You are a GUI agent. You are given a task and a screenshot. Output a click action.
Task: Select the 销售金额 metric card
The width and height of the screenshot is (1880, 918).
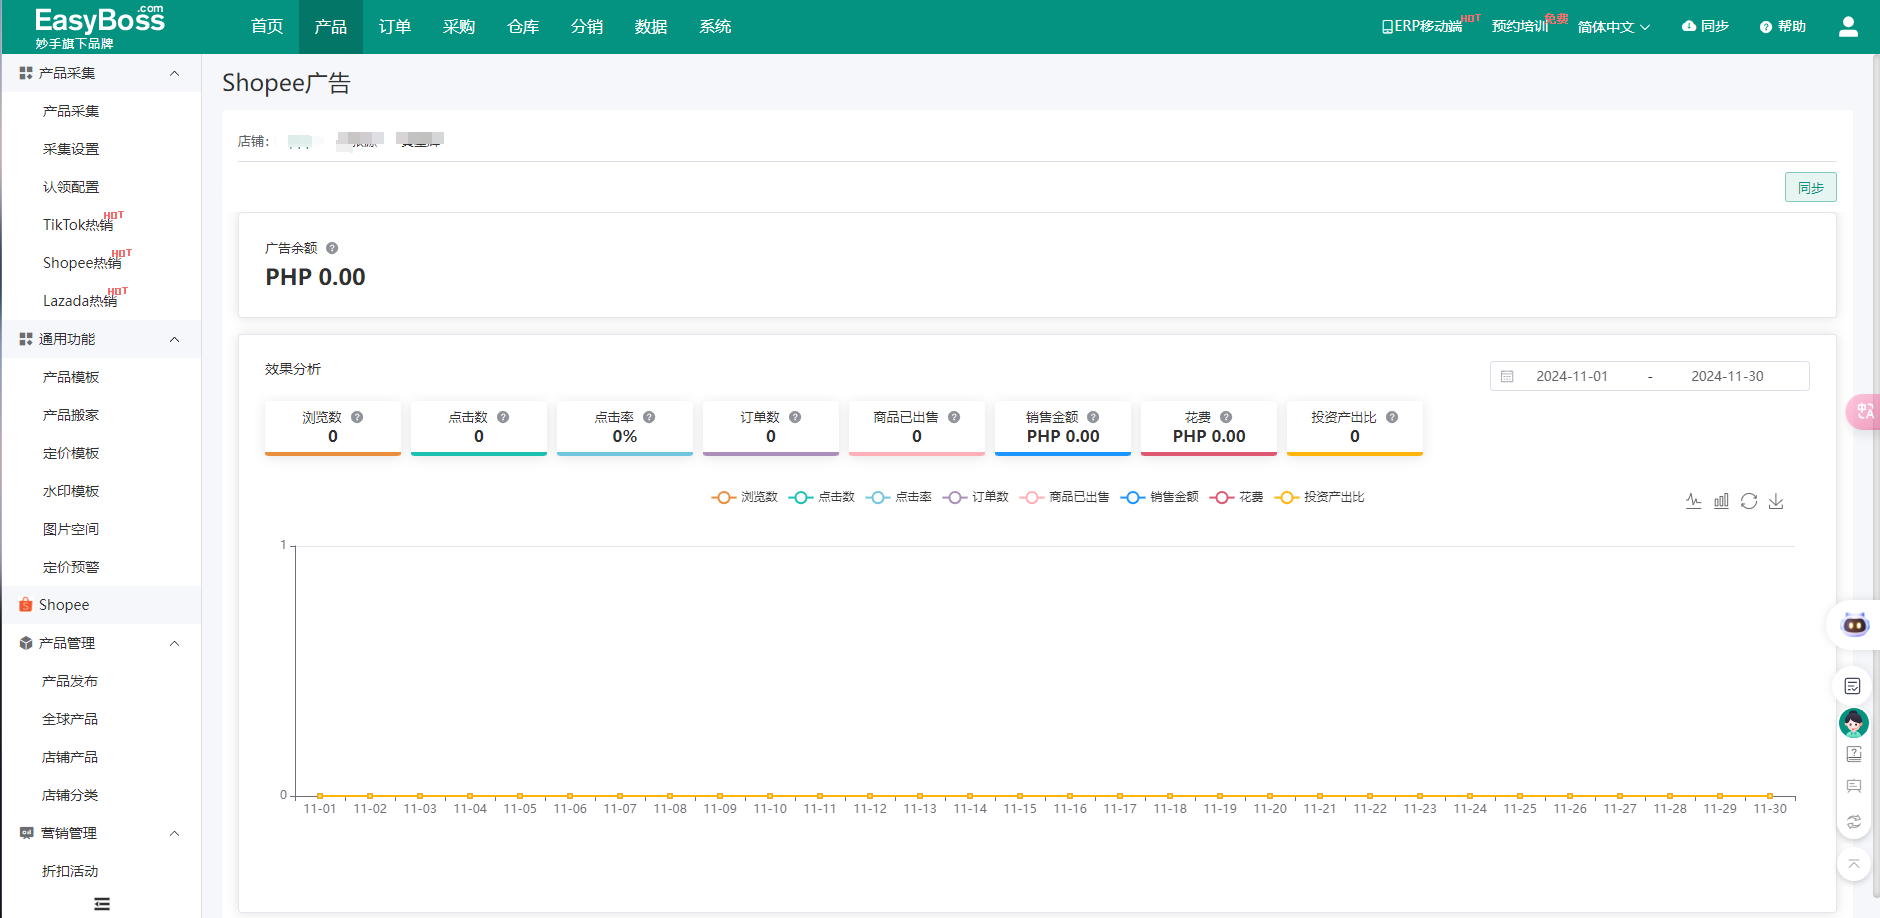pyautogui.click(x=1063, y=428)
